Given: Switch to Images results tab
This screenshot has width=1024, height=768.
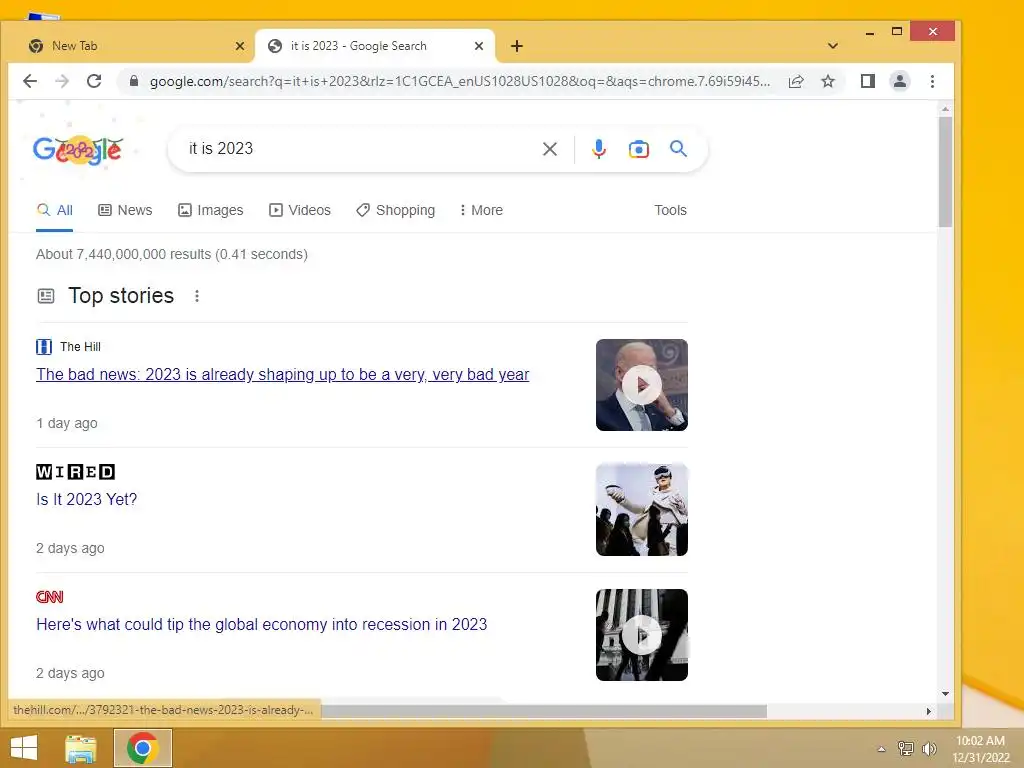Looking at the screenshot, I should 210,210.
